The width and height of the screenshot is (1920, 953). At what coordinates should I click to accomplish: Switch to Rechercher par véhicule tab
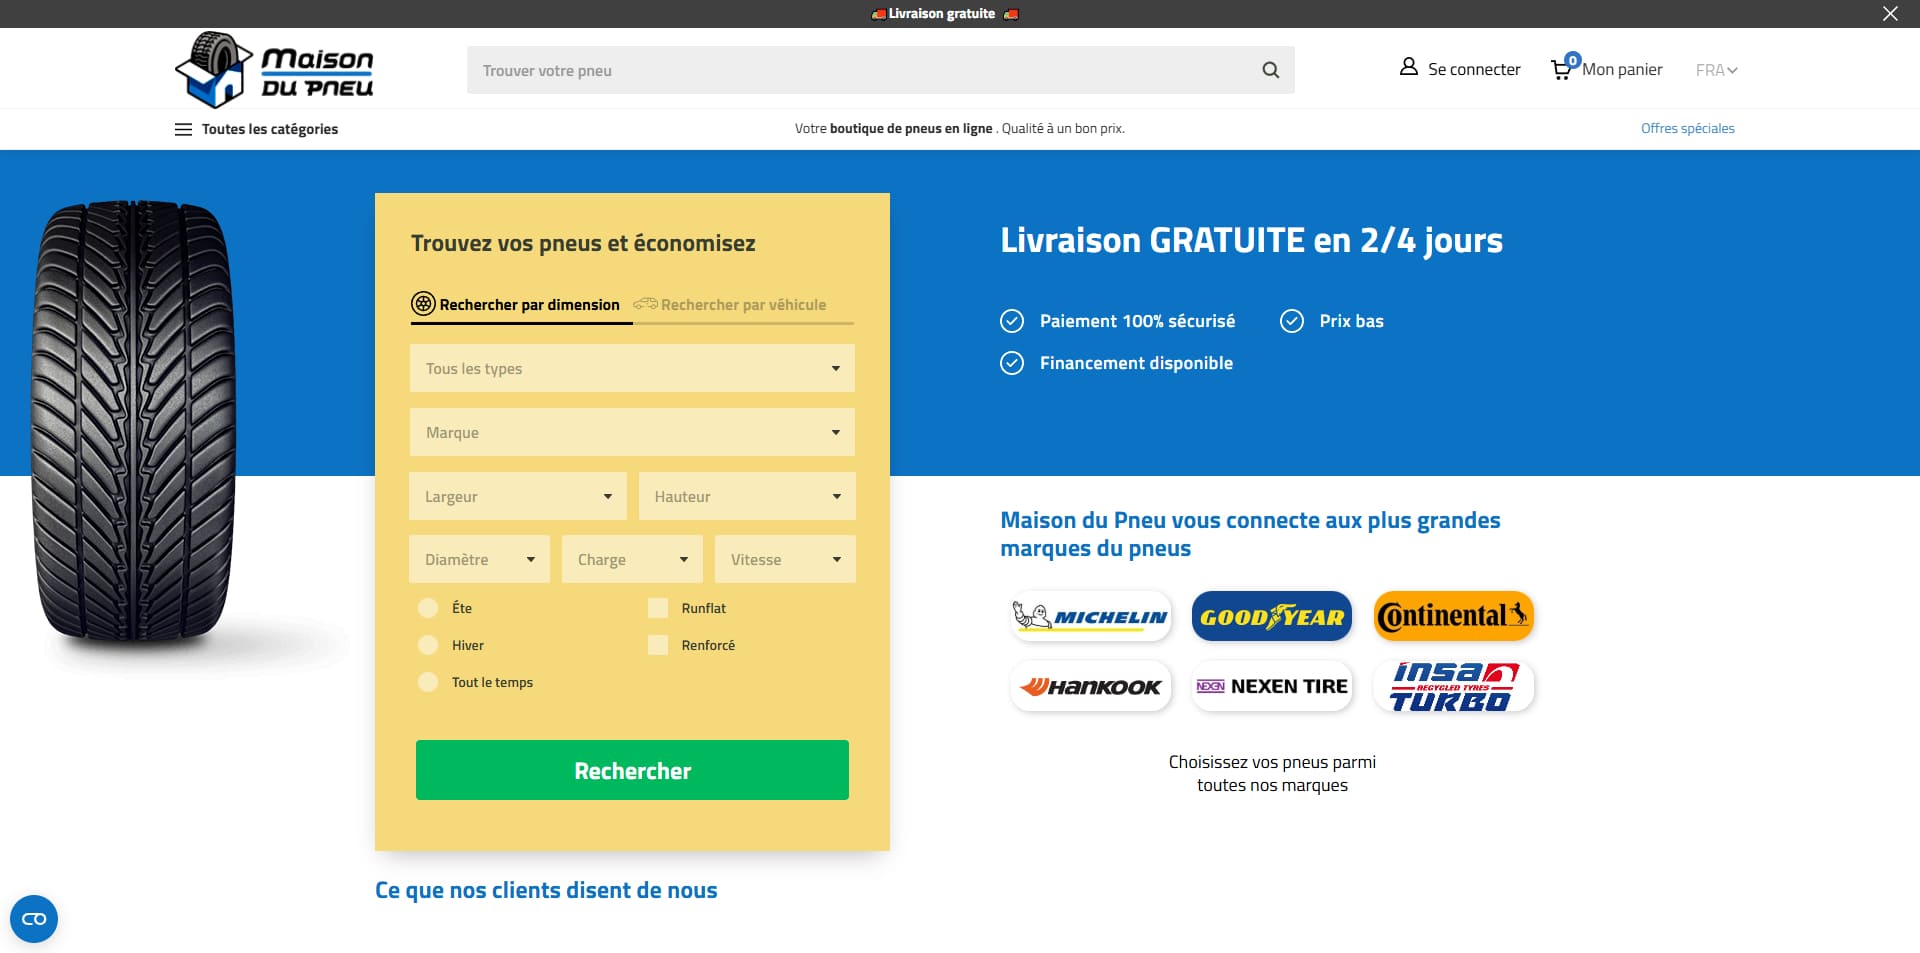point(730,304)
